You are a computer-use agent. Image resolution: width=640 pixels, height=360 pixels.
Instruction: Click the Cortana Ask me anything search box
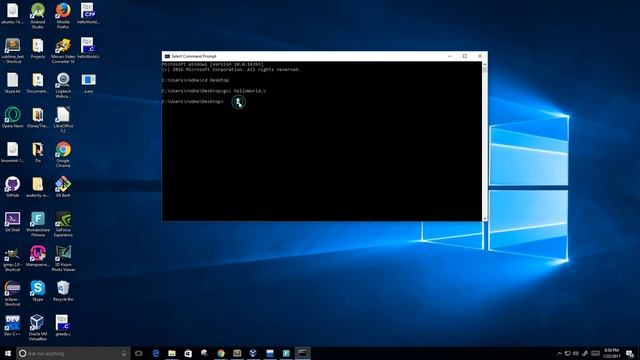pos(73,353)
